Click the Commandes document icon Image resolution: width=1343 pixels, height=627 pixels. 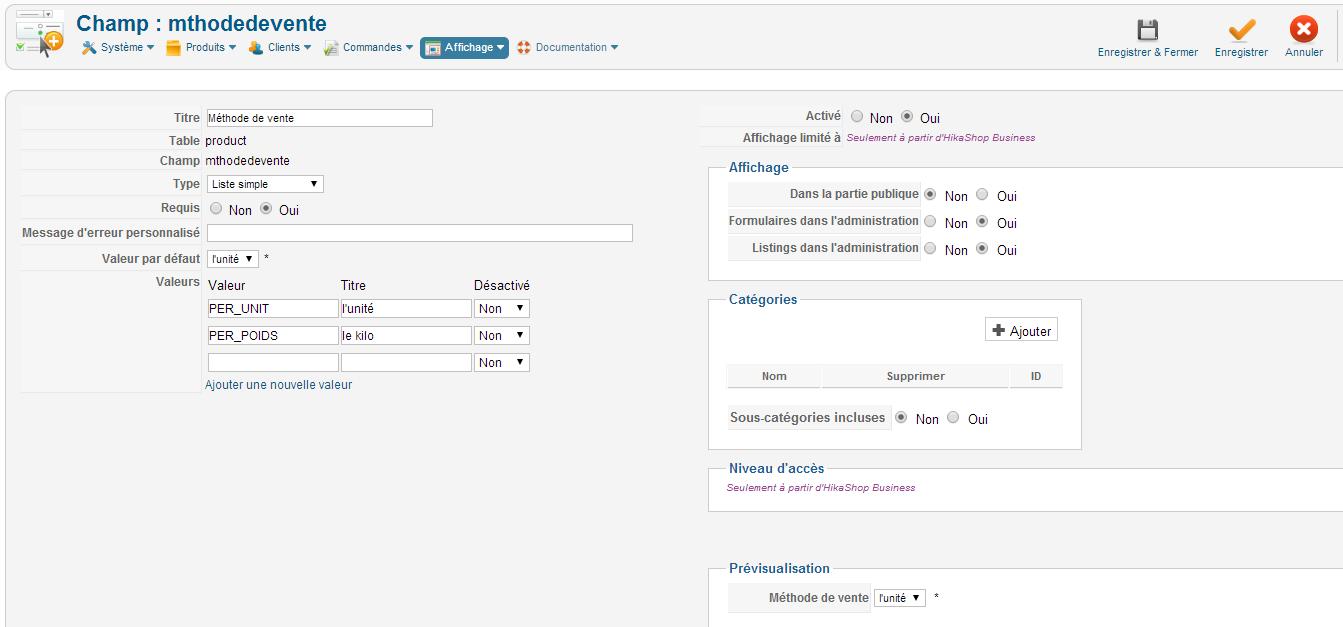(331, 48)
